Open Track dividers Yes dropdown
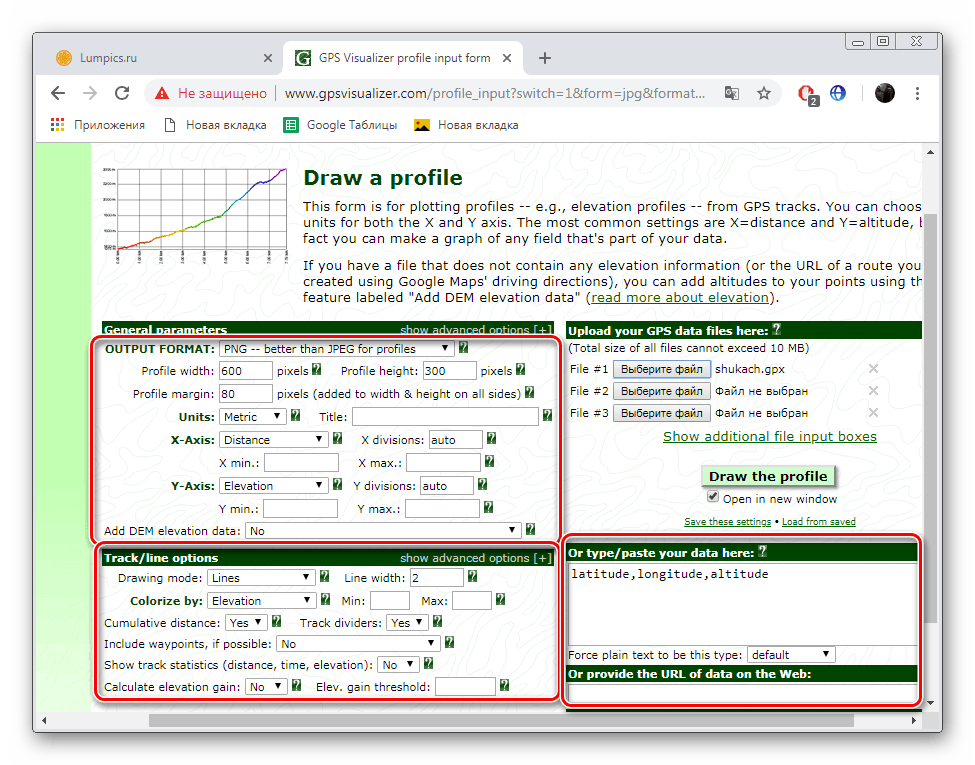 (x=407, y=623)
